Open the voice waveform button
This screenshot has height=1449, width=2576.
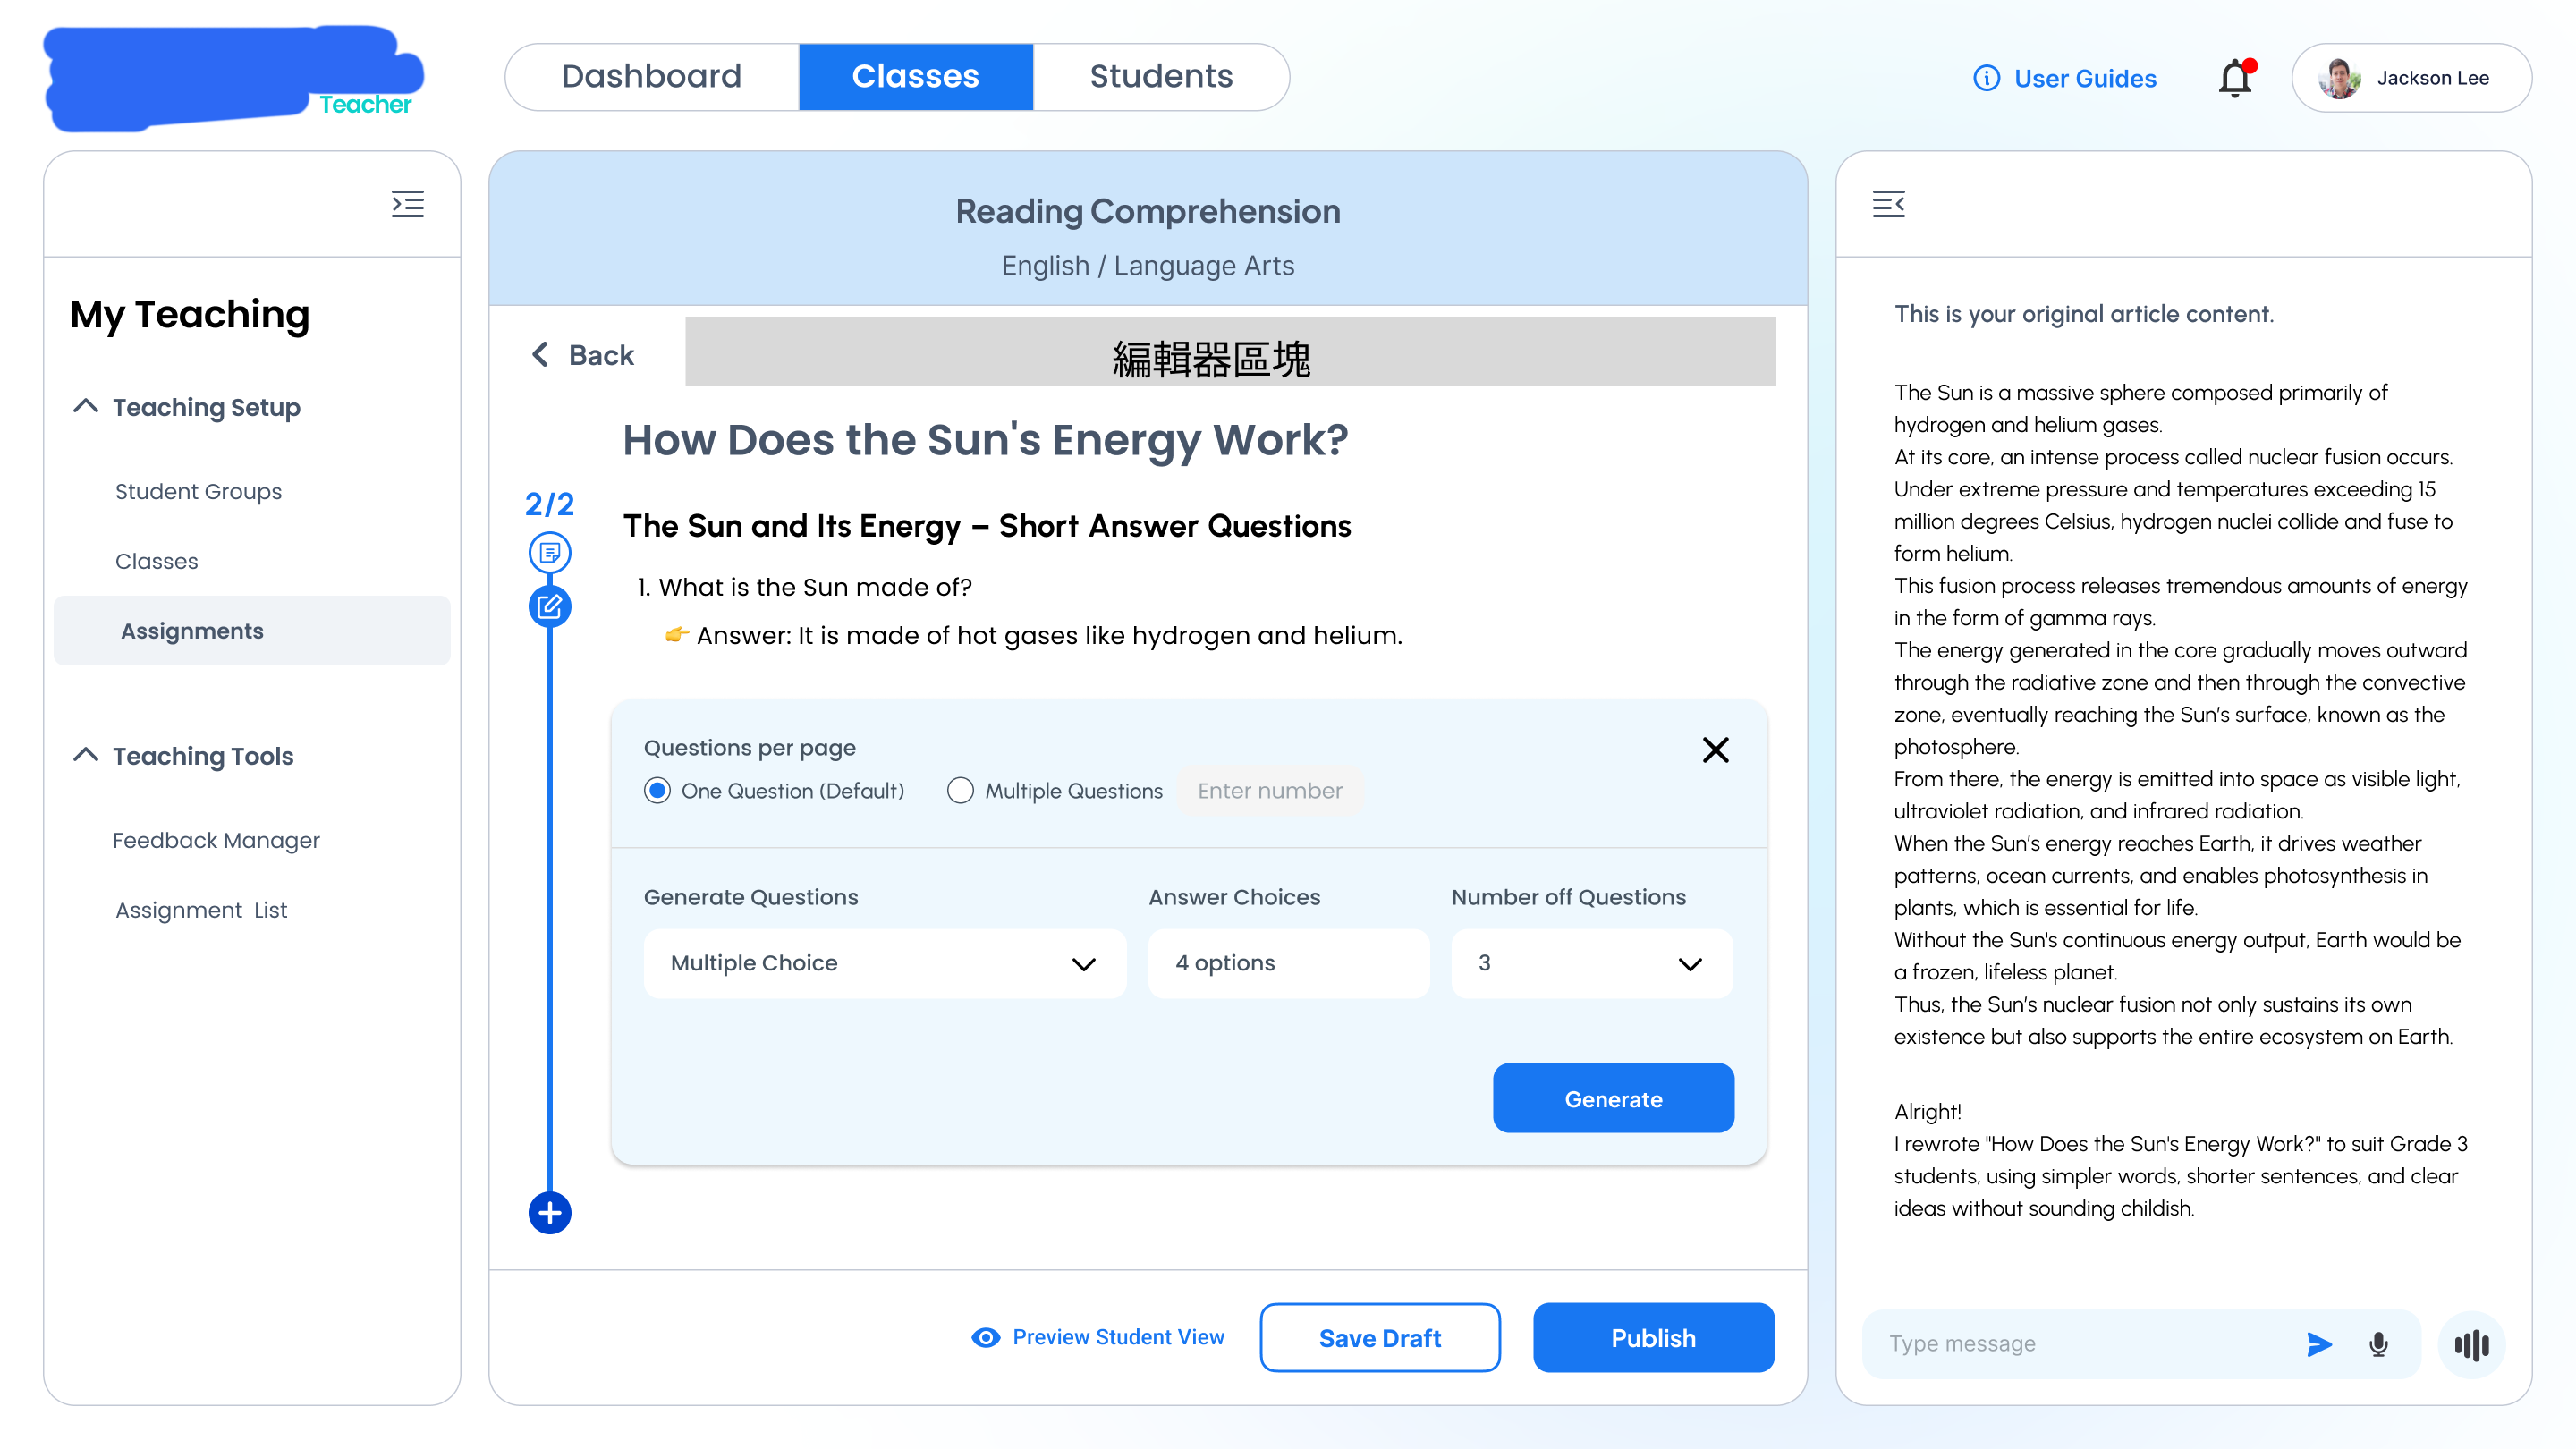pyautogui.click(x=2471, y=1344)
